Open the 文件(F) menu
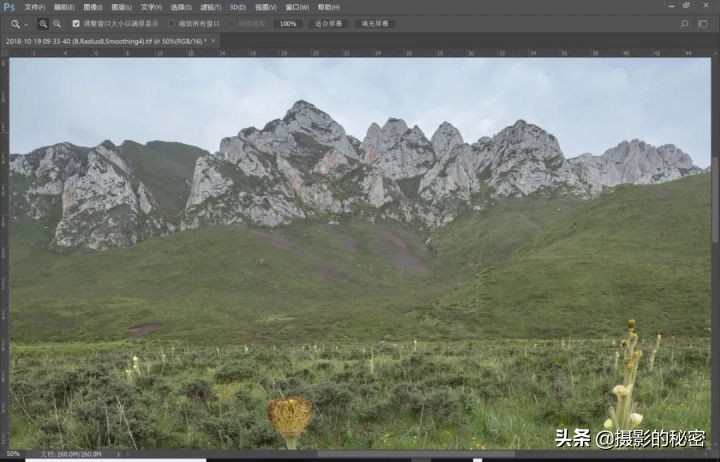Screen dimensions: 720x462 [35, 7]
